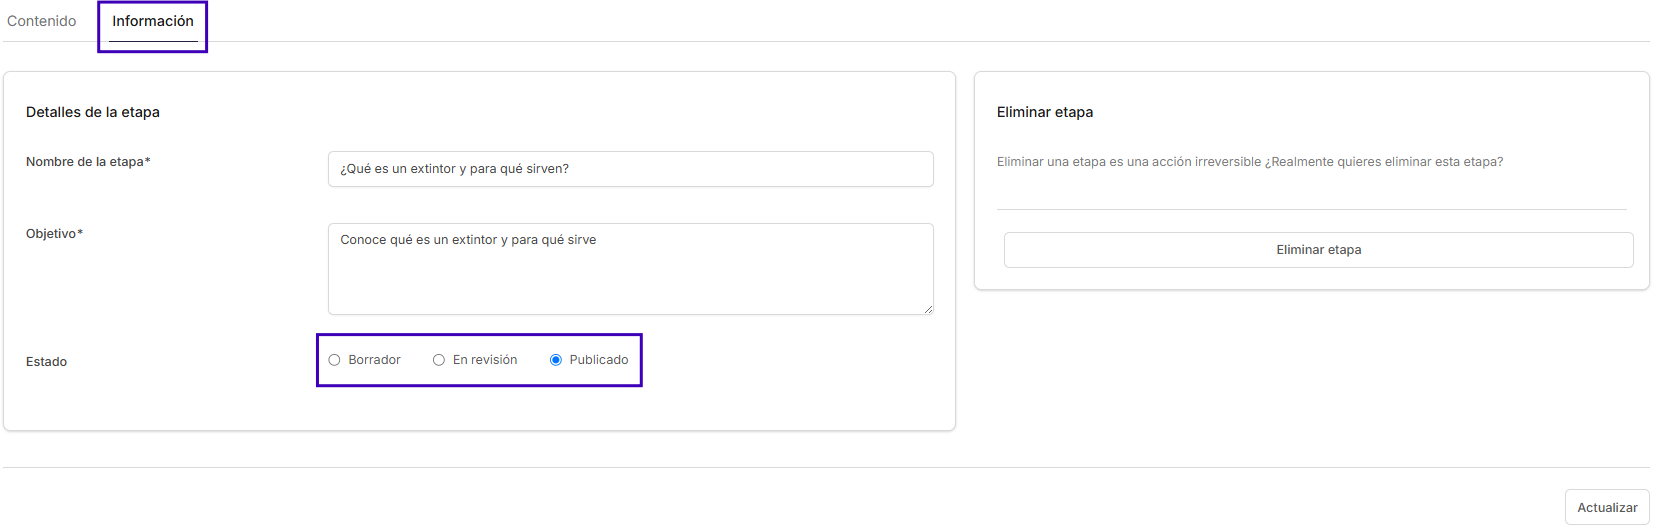Viewport: 1657px width, 531px height.
Task: Click the irreversible deletion warning text
Action: 1250,162
